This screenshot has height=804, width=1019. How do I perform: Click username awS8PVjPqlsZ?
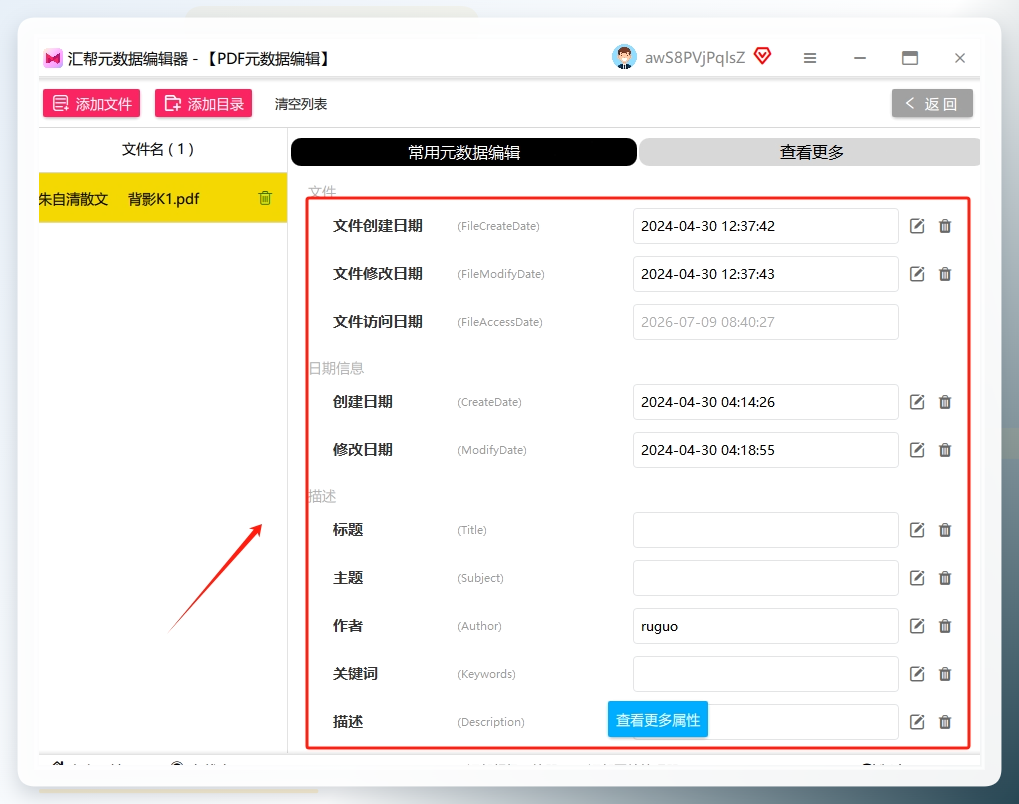[x=695, y=58]
